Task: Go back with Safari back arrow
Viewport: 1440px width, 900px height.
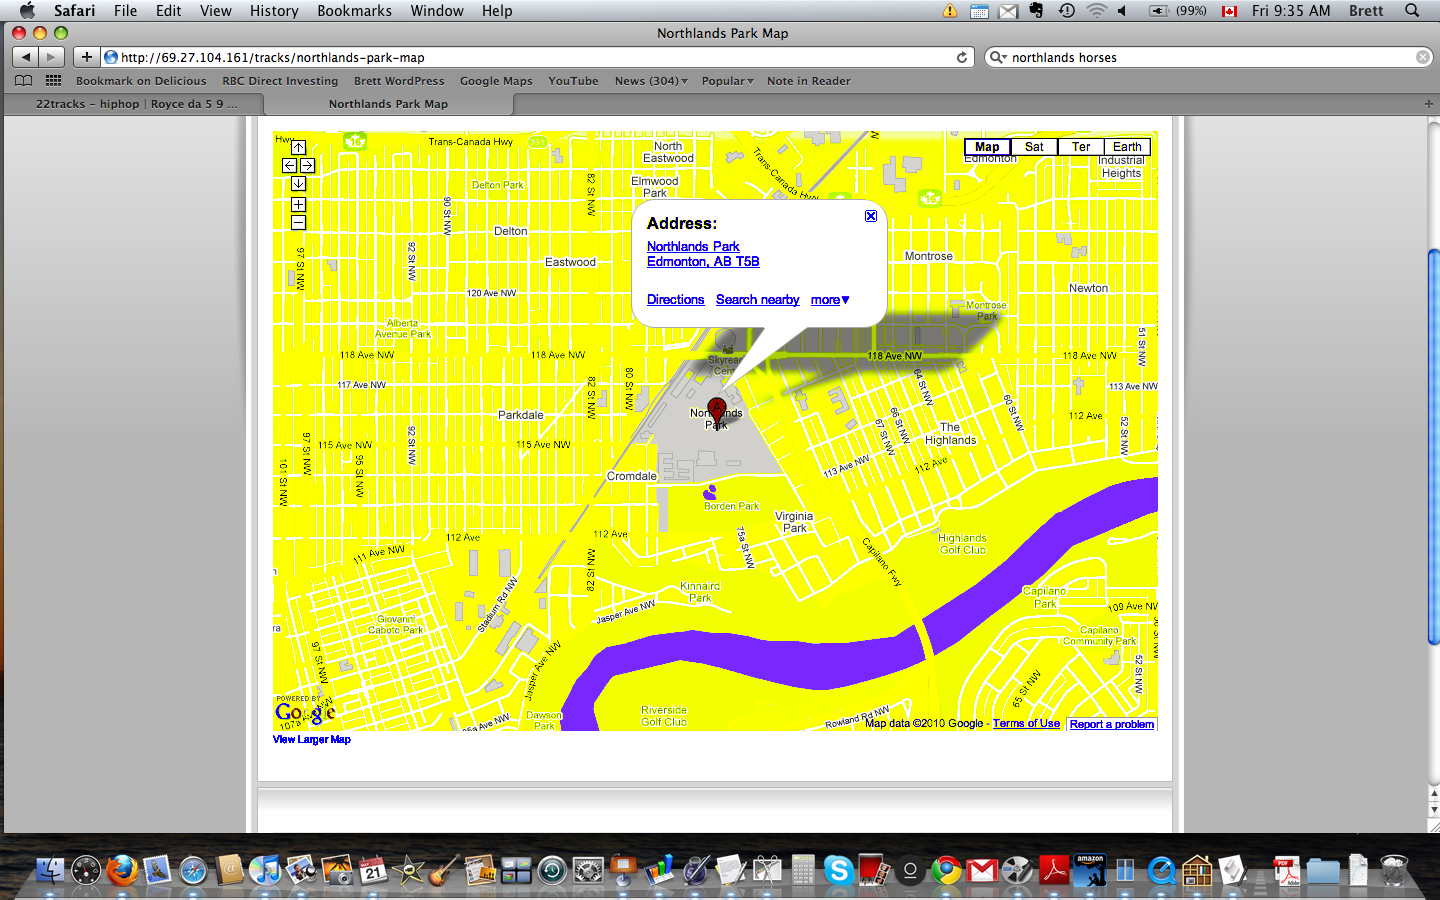Action: (x=26, y=57)
